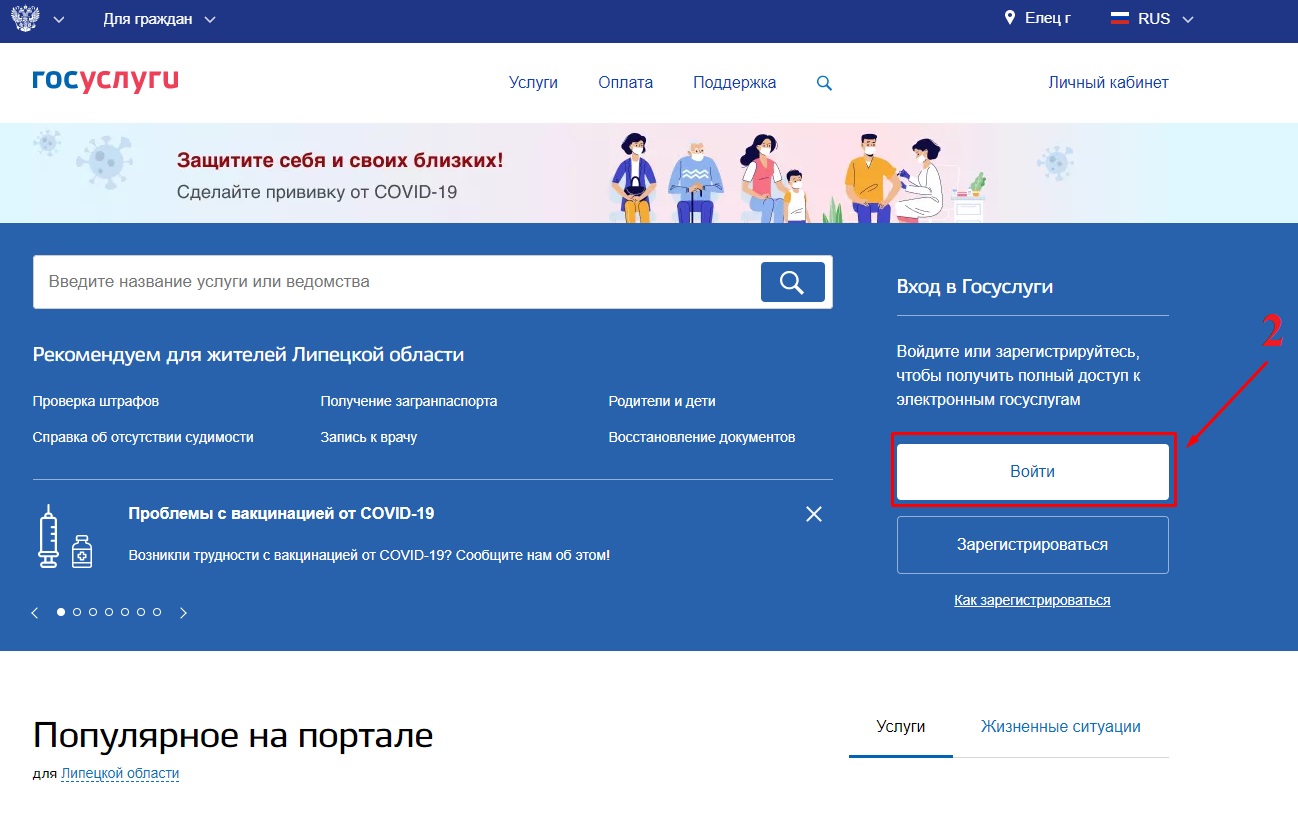Click the Вход в Госуслуги heading
The image size is (1298, 824).
coord(975,287)
